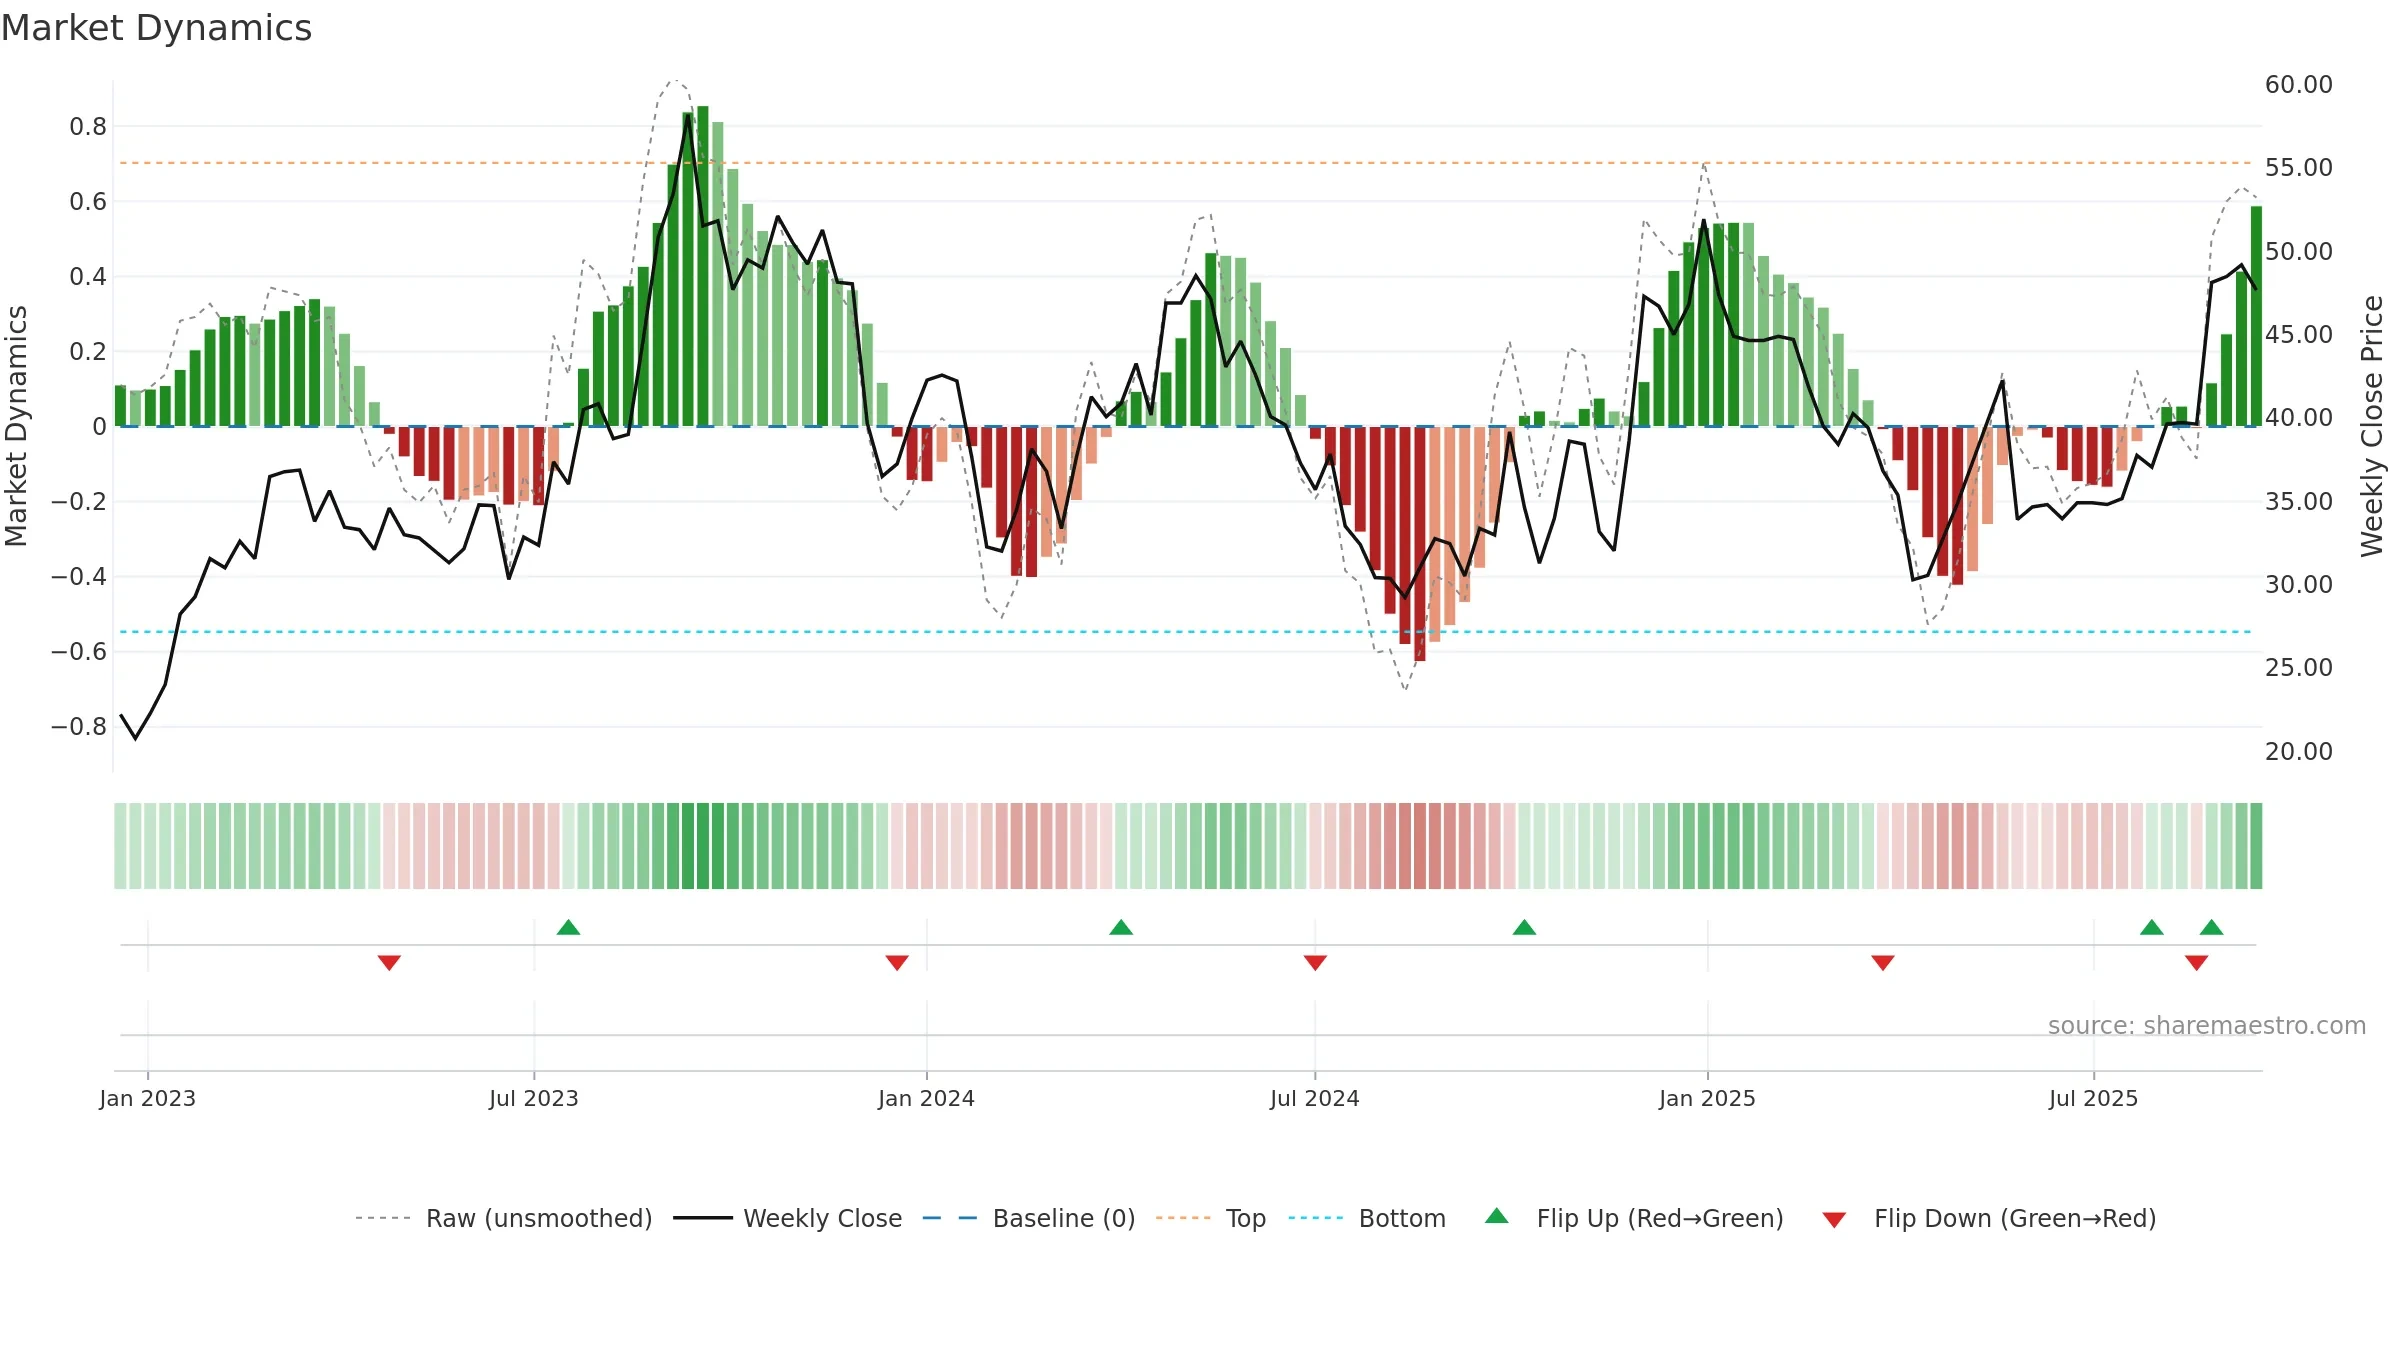Image resolution: width=2400 pixels, height=1350 pixels.
Task: Click the Jan 2023 x-axis label
Action: click(x=147, y=1098)
